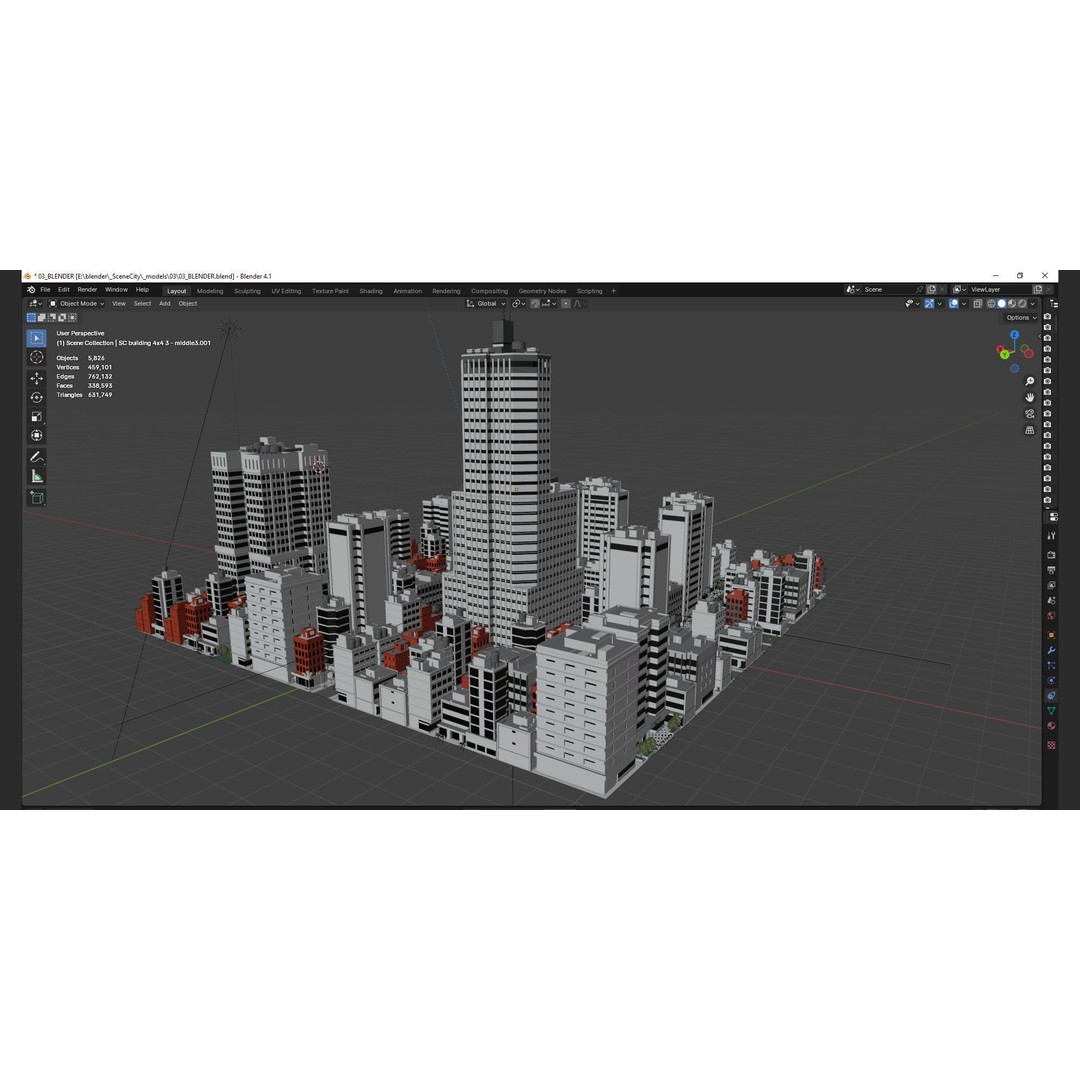Image resolution: width=1080 pixels, height=1080 pixels.
Task: Open Global transform orientation dropdown
Action: click(x=486, y=304)
